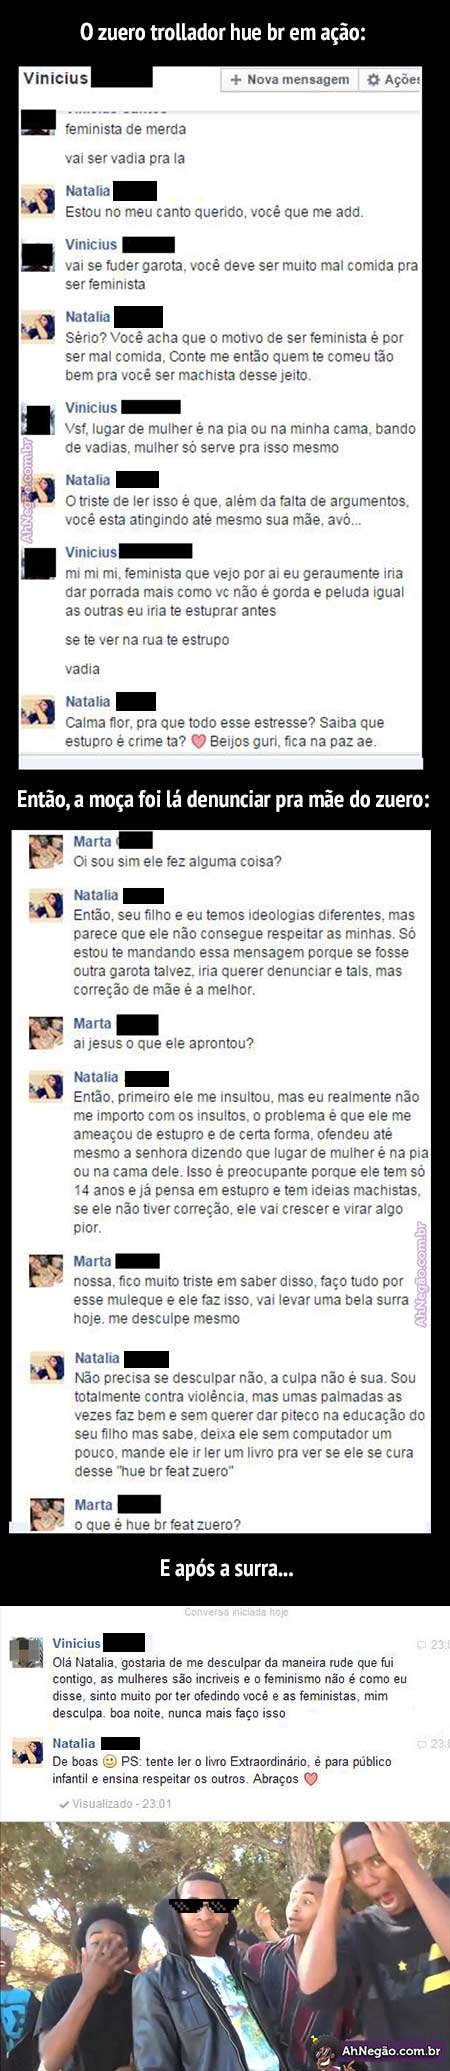This screenshot has height=2071, width=450.
Task: Click the gear icon beside Ações
Action: 373,79
